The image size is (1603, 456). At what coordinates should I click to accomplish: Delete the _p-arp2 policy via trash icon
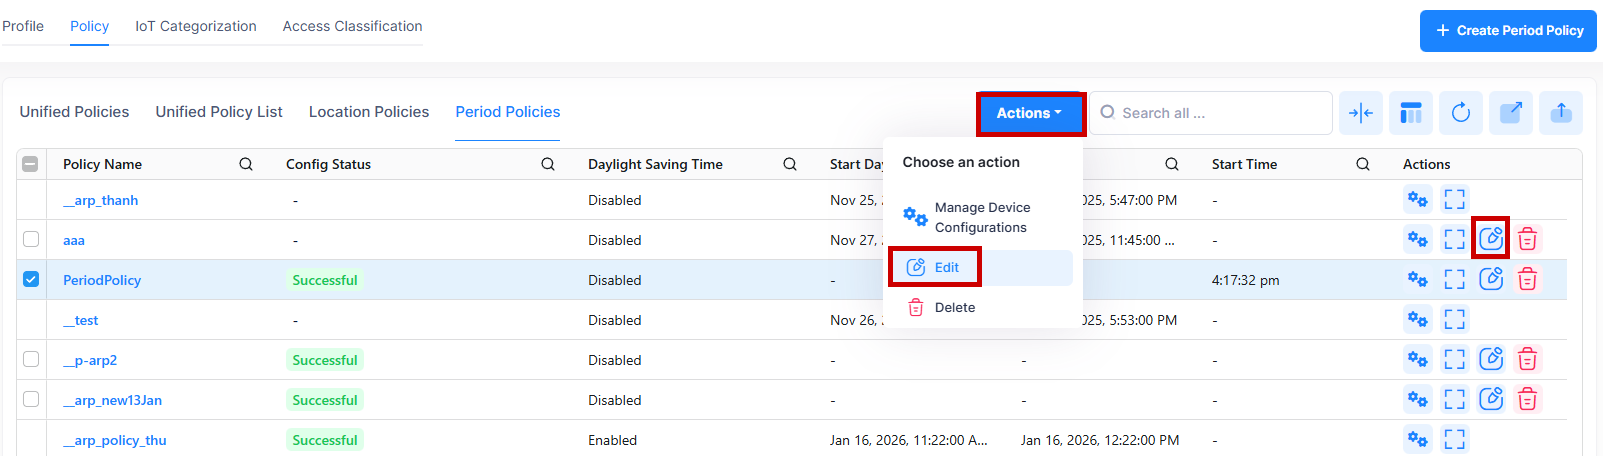click(x=1527, y=360)
